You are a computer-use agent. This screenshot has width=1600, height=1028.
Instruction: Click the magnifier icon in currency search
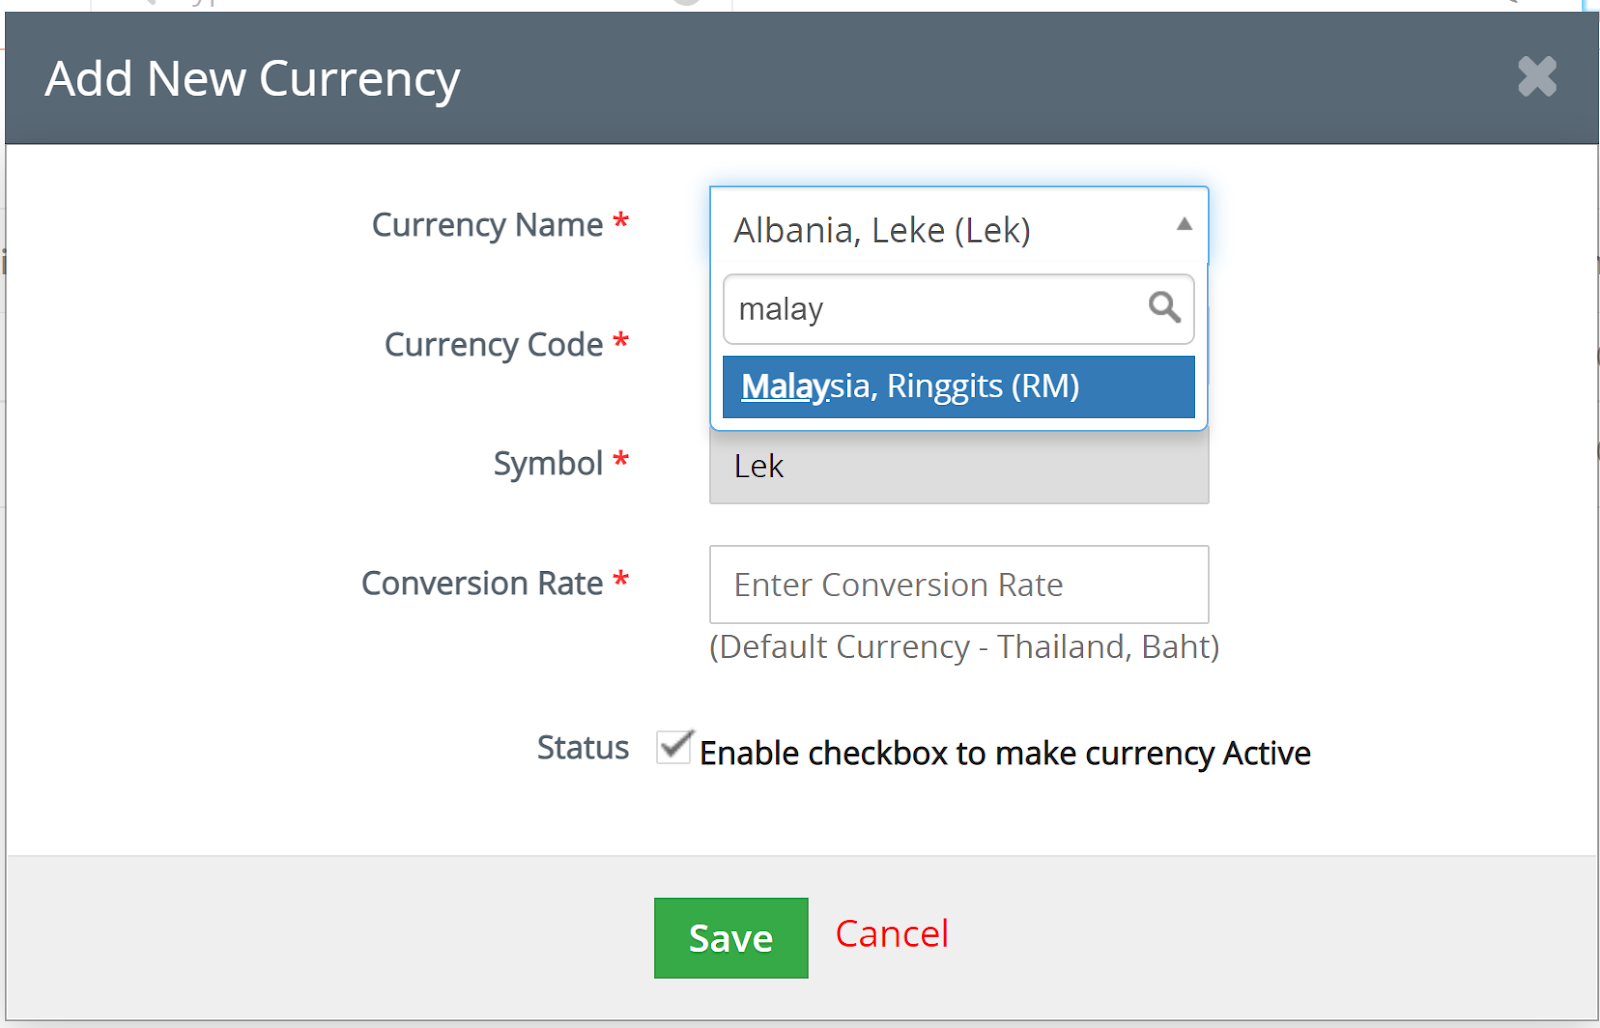(1164, 307)
